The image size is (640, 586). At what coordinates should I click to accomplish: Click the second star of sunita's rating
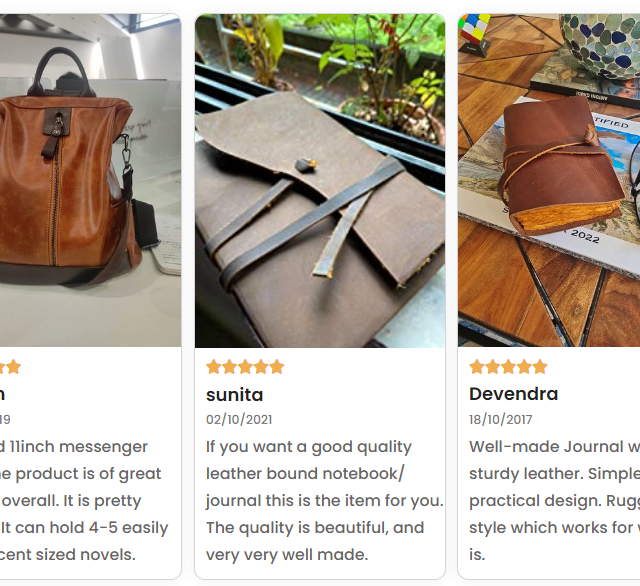click(x=229, y=367)
